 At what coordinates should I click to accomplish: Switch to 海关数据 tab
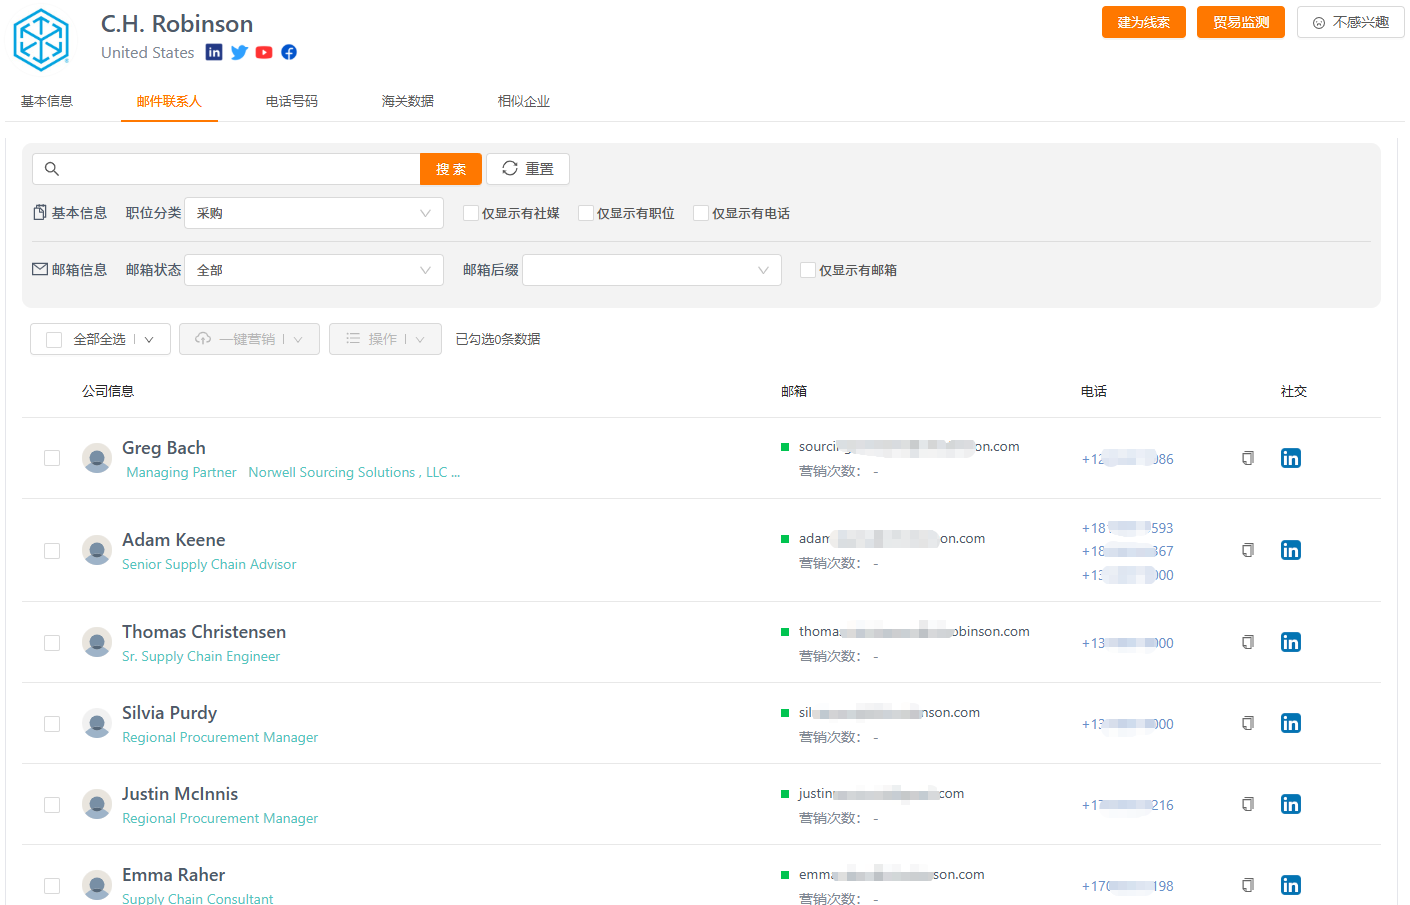pyautogui.click(x=408, y=101)
